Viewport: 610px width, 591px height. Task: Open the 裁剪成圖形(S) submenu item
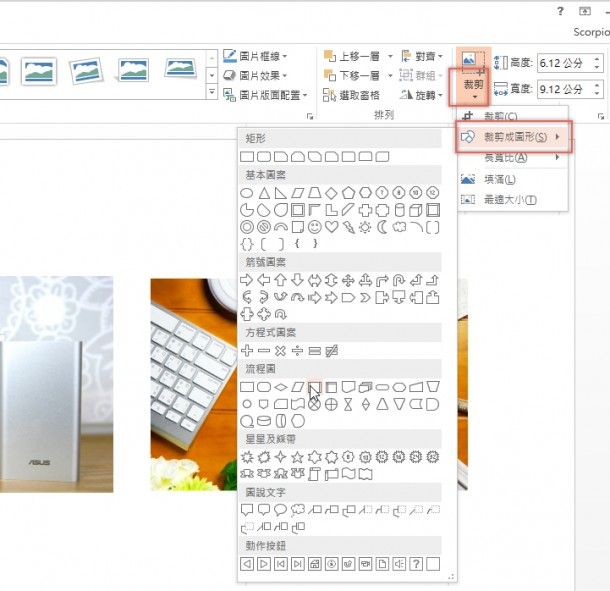pyautogui.click(x=513, y=137)
